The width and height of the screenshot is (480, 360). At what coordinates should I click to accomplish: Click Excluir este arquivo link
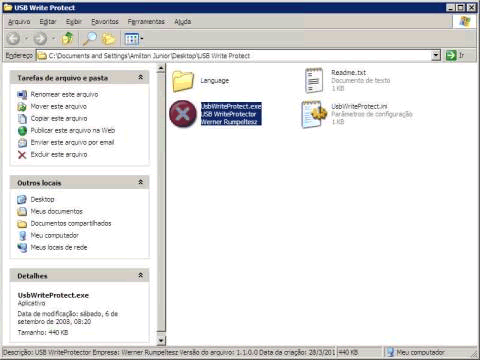coord(59,155)
